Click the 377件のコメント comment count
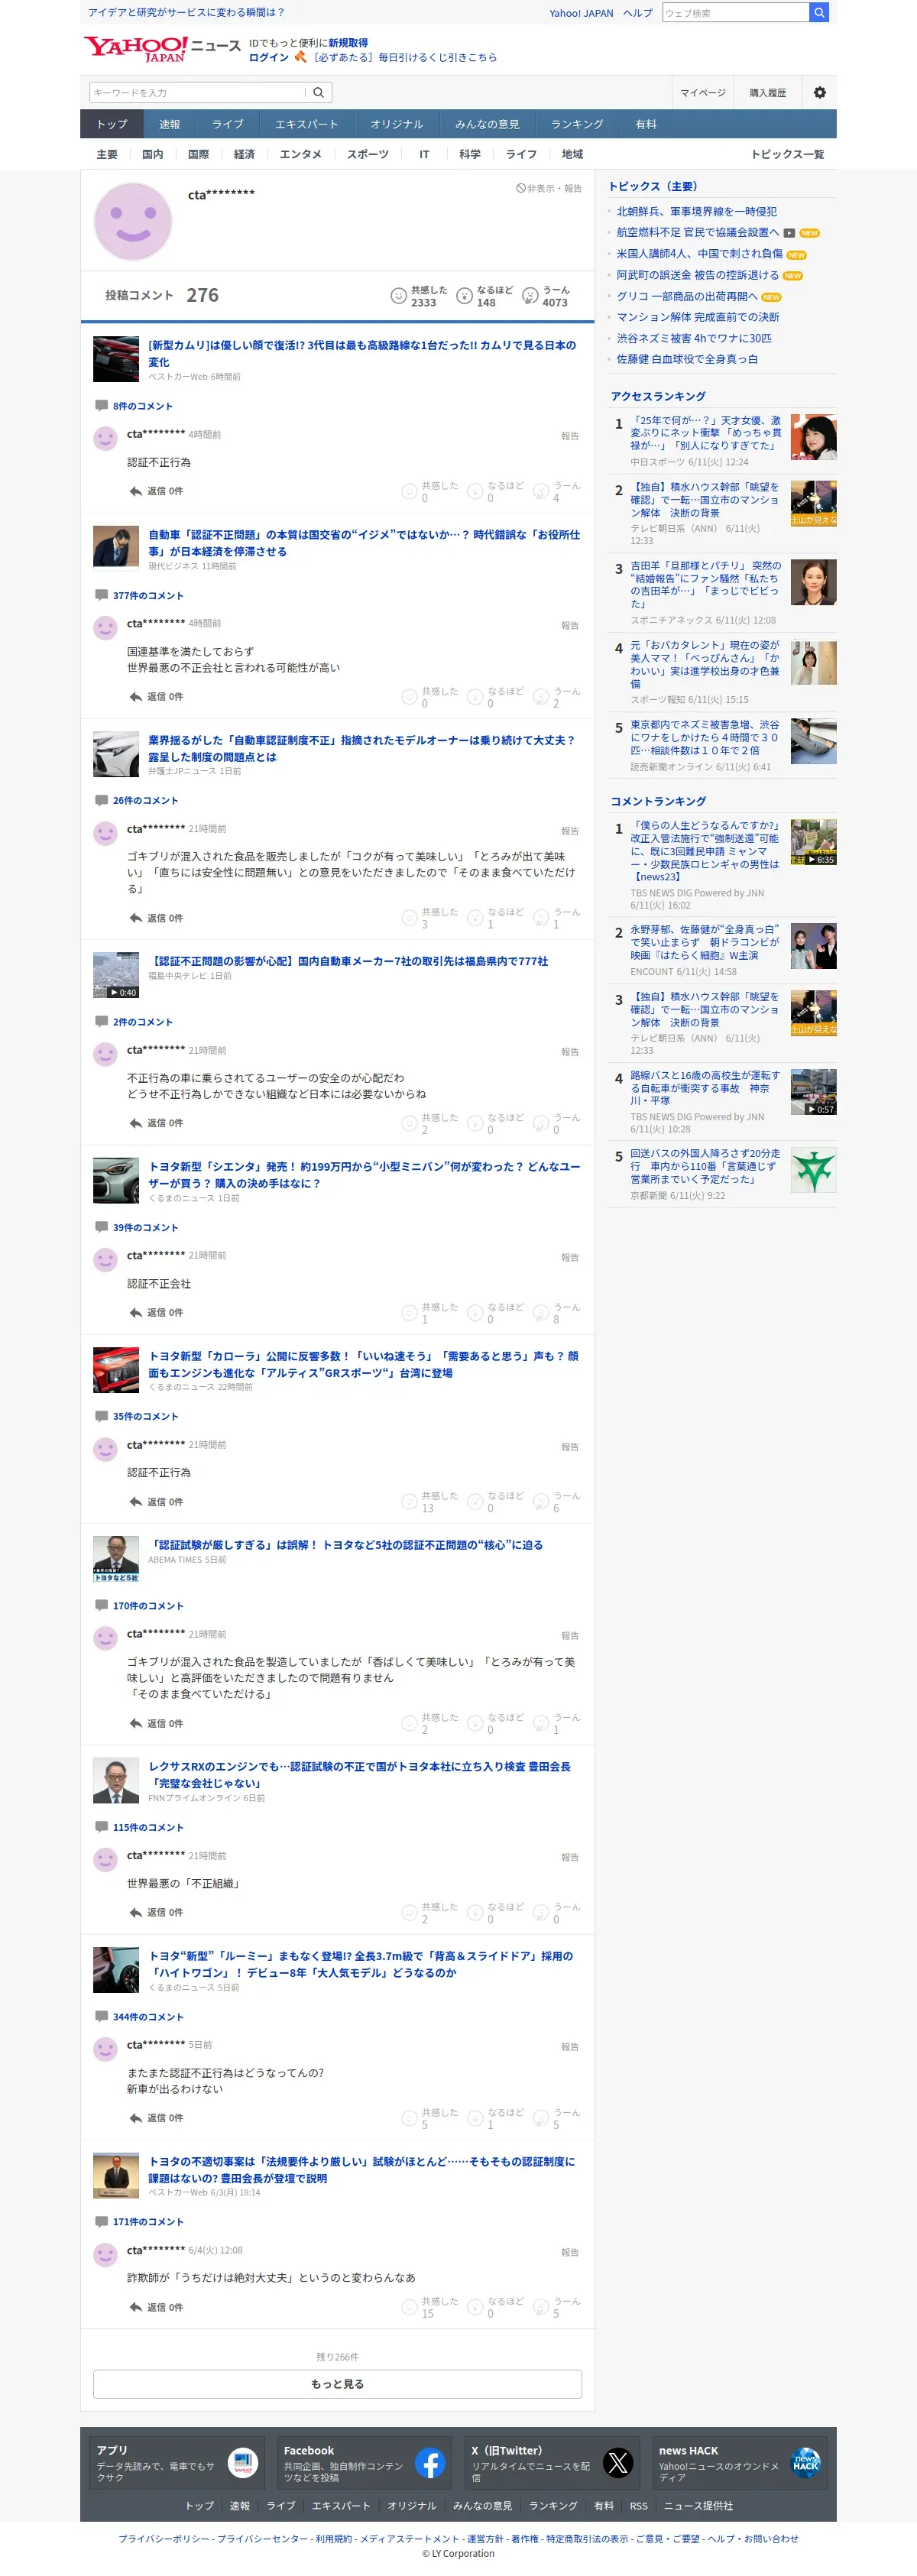 tap(139, 595)
